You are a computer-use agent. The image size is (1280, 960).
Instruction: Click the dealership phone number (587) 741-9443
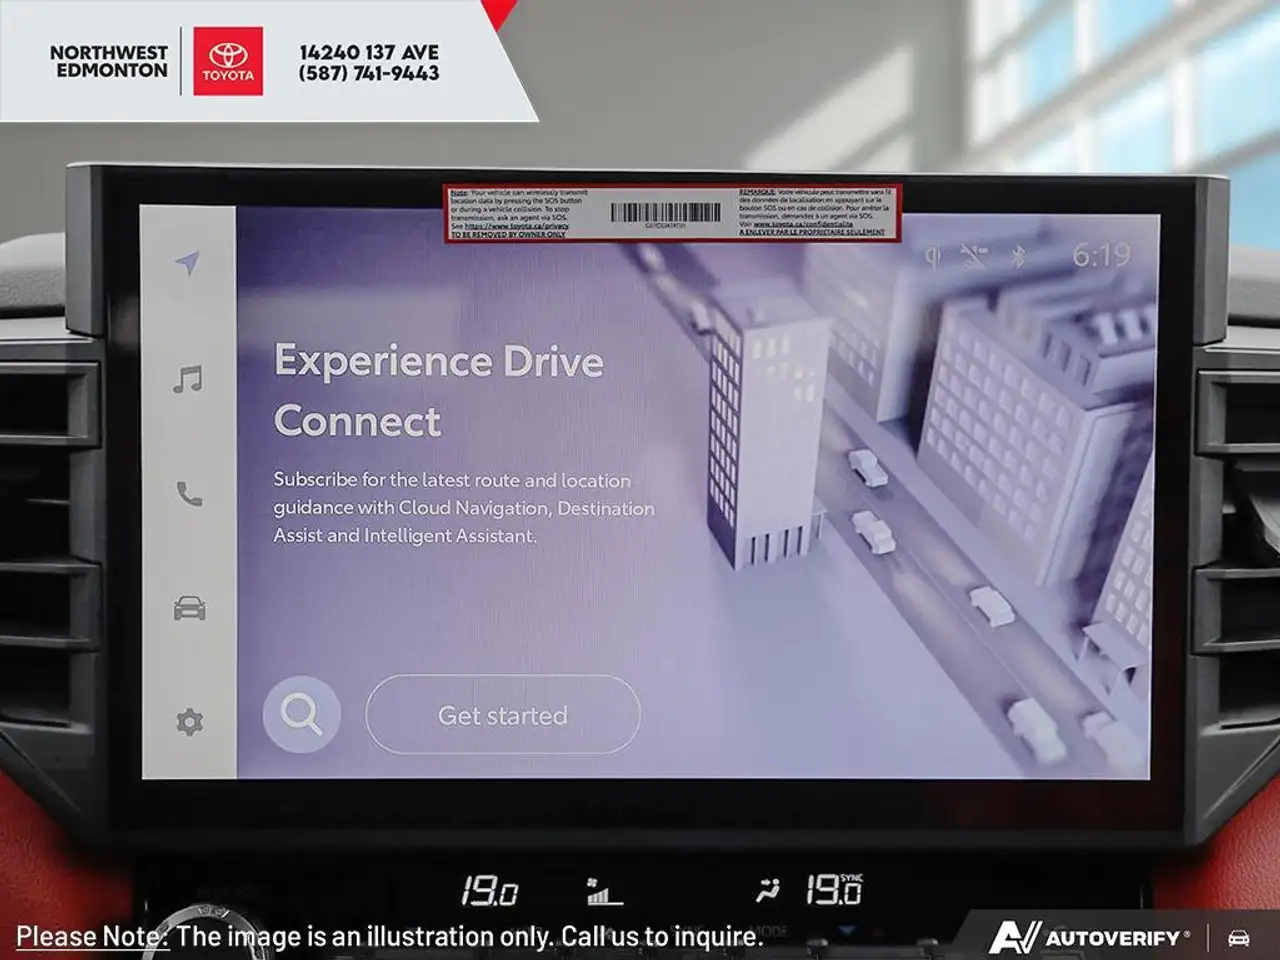click(369, 73)
